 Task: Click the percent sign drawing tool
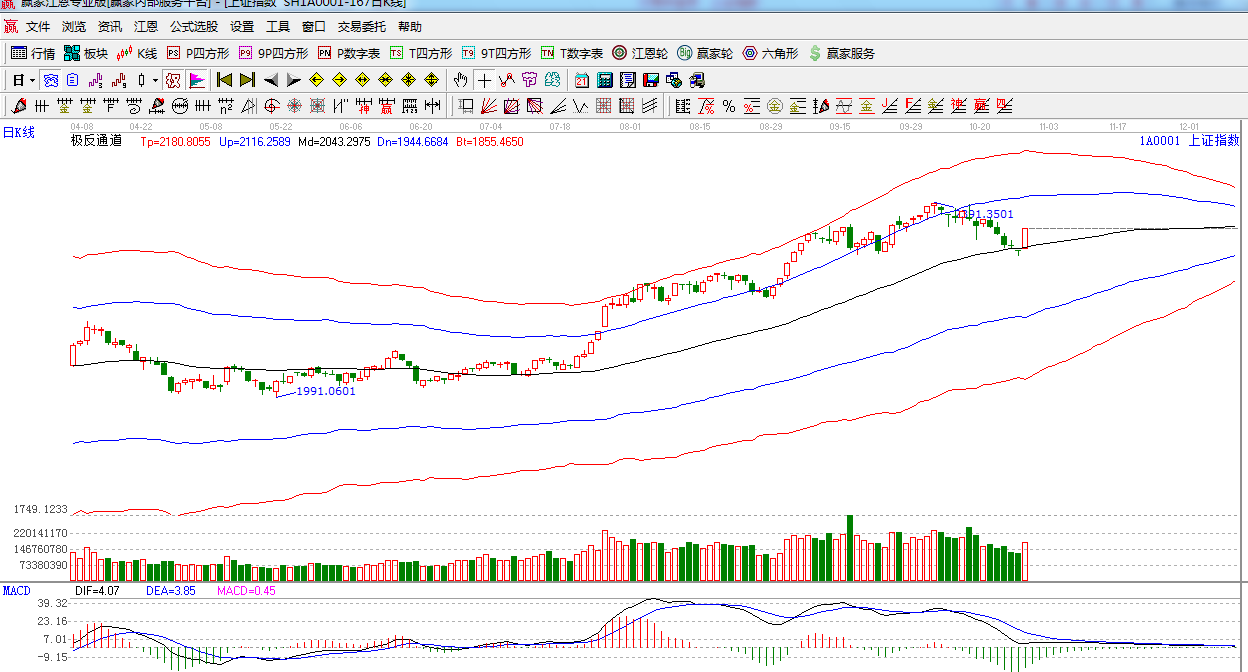728,106
